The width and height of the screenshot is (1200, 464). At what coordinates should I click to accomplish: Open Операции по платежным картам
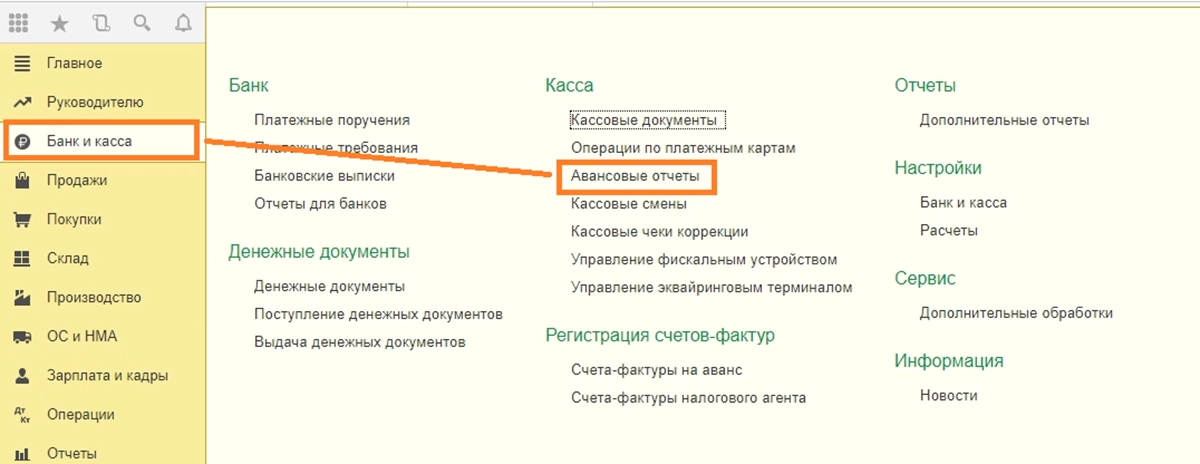pyautogui.click(x=683, y=148)
